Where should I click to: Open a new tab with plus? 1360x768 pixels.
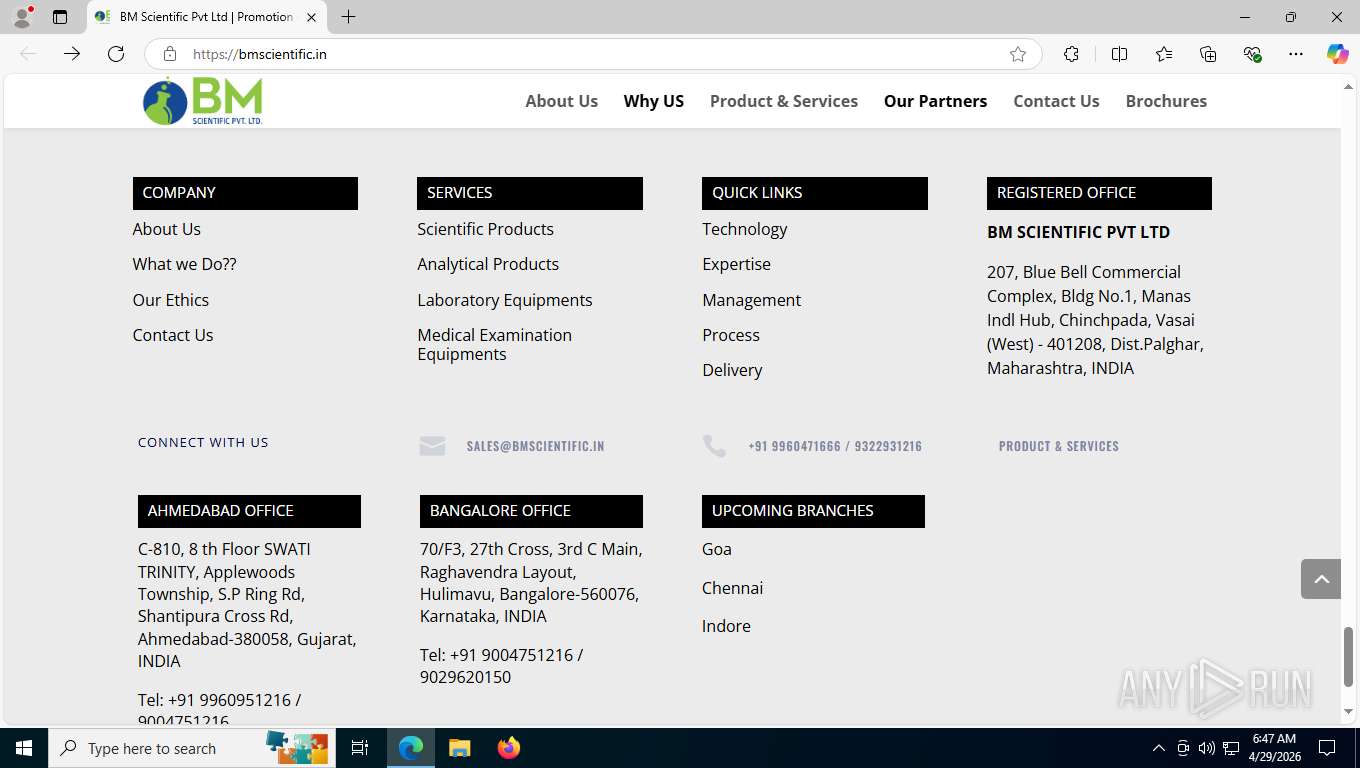point(348,17)
